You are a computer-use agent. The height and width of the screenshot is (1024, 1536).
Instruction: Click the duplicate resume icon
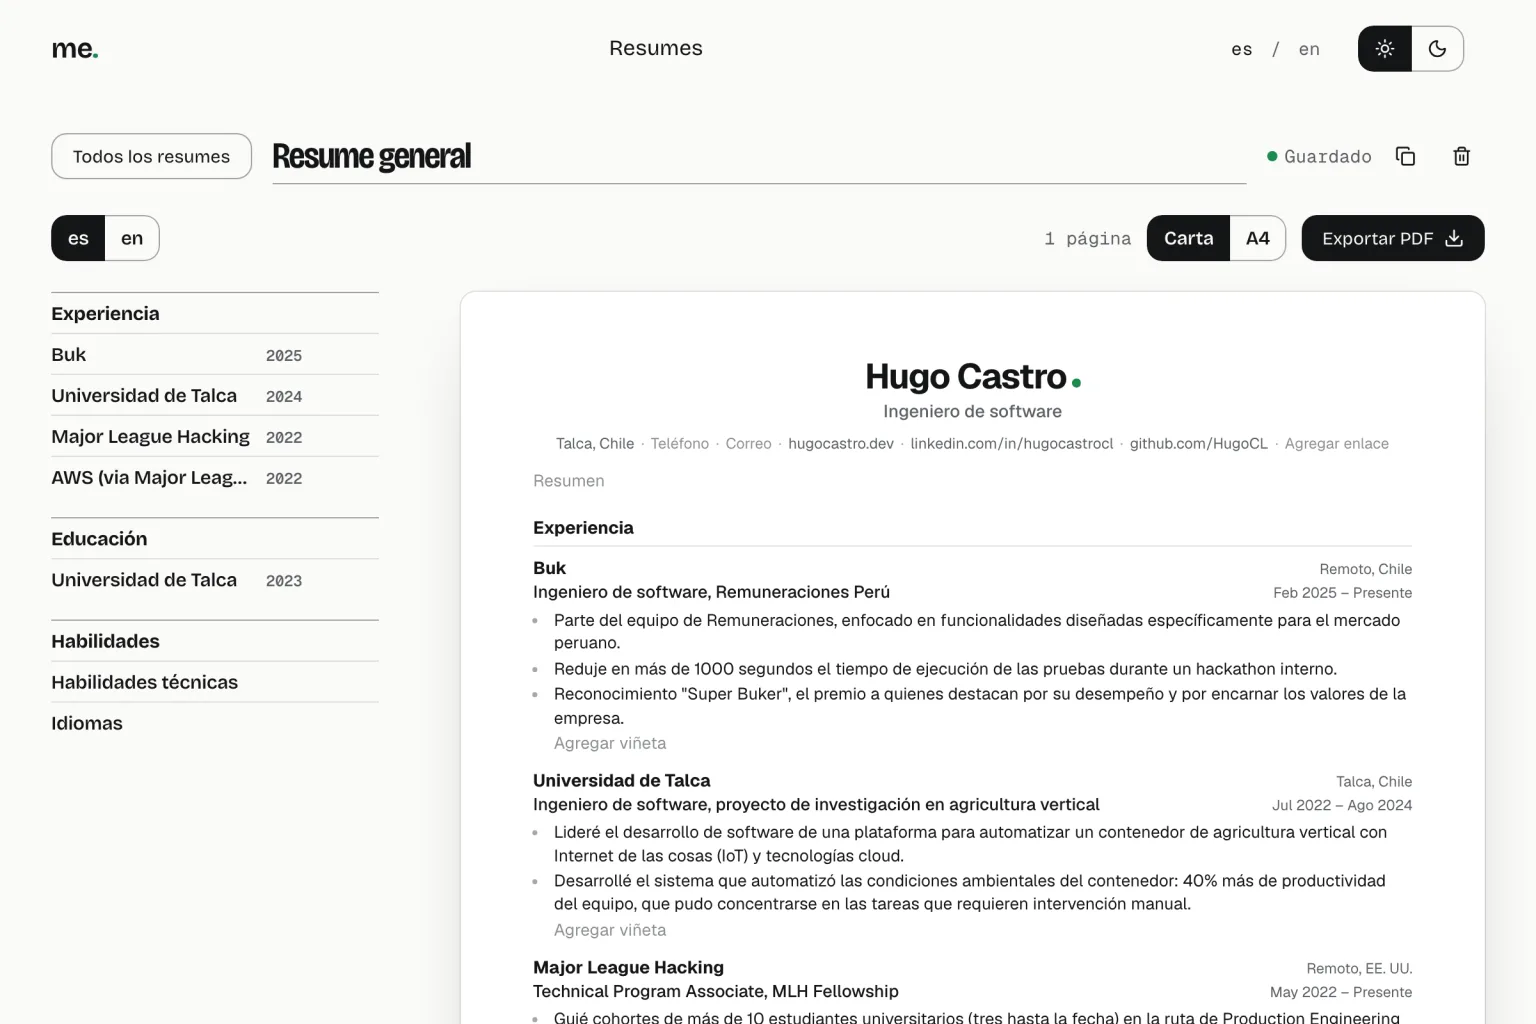coord(1405,156)
